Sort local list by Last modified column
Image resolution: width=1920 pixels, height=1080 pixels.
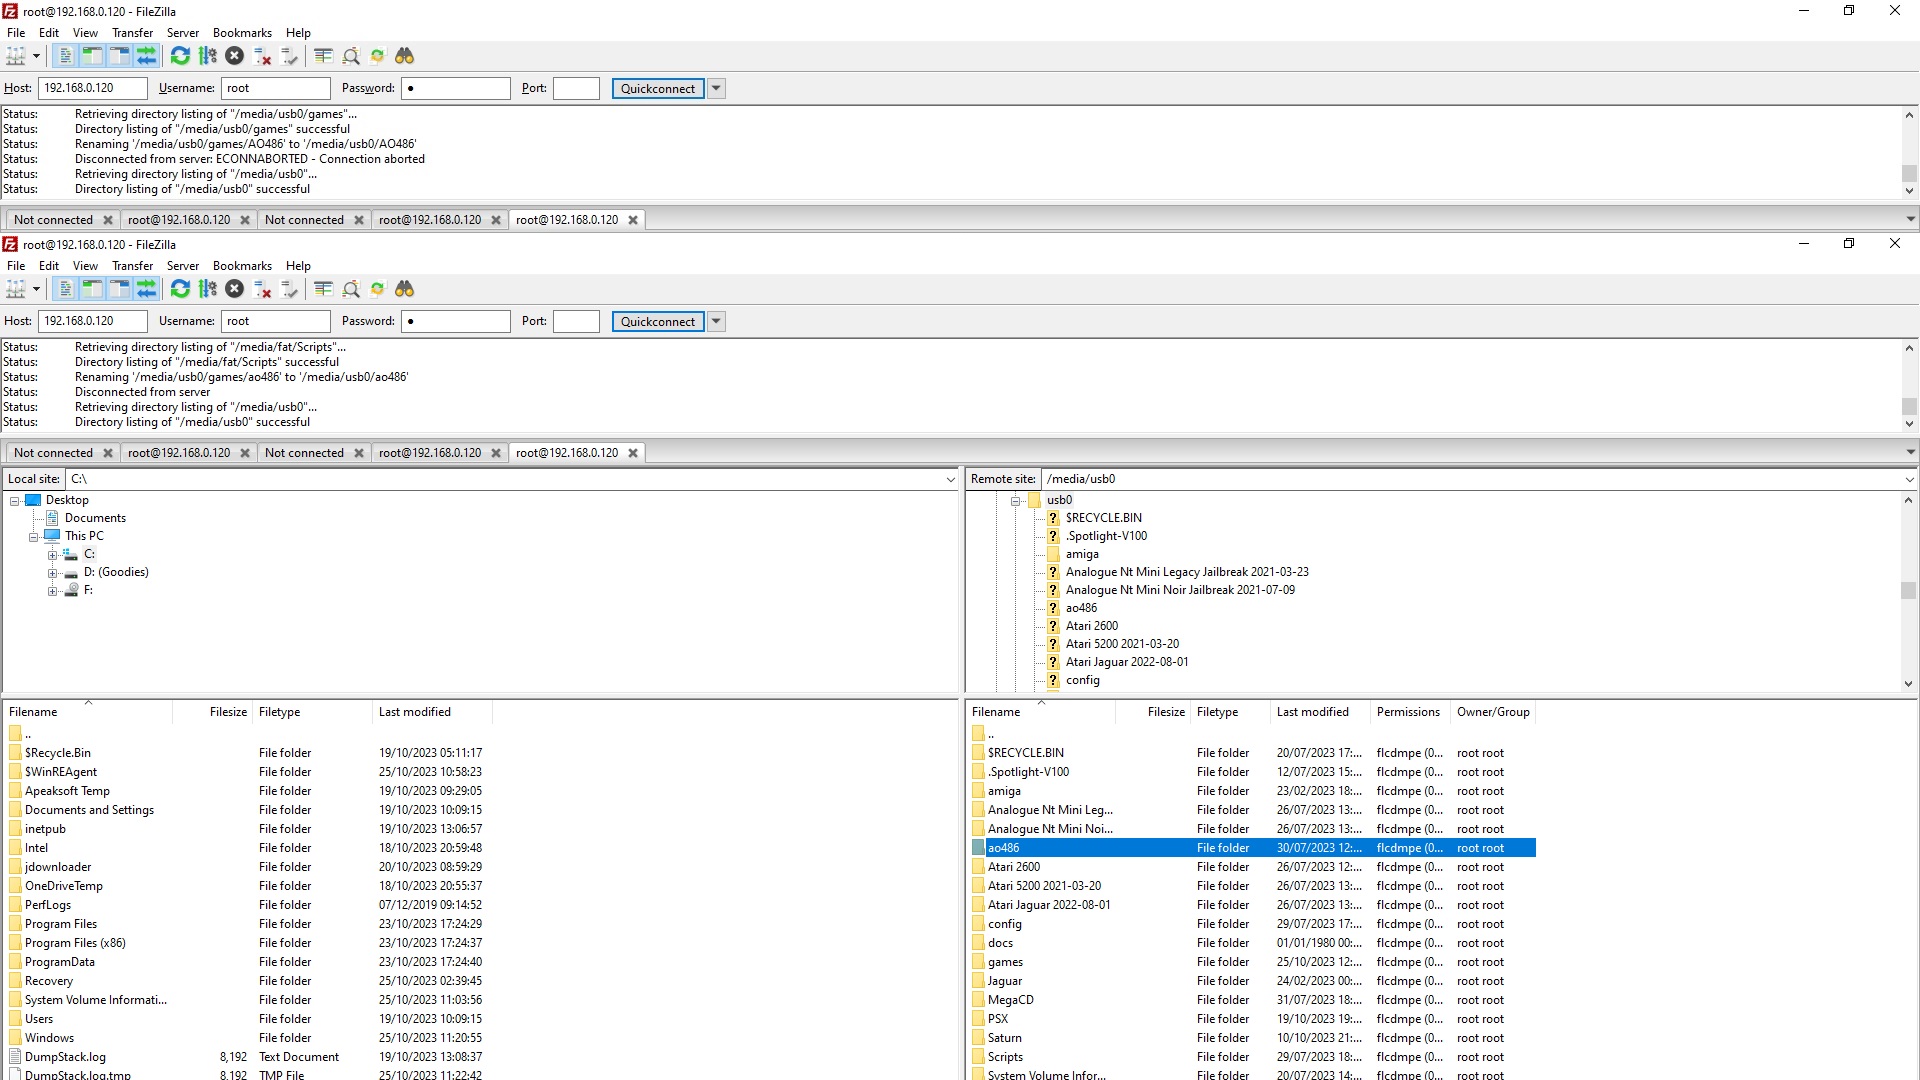click(x=432, y=712)
